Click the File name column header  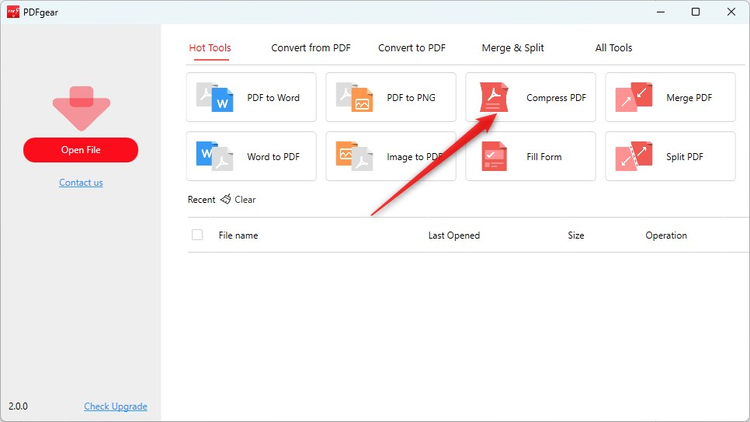coord(238,235)
